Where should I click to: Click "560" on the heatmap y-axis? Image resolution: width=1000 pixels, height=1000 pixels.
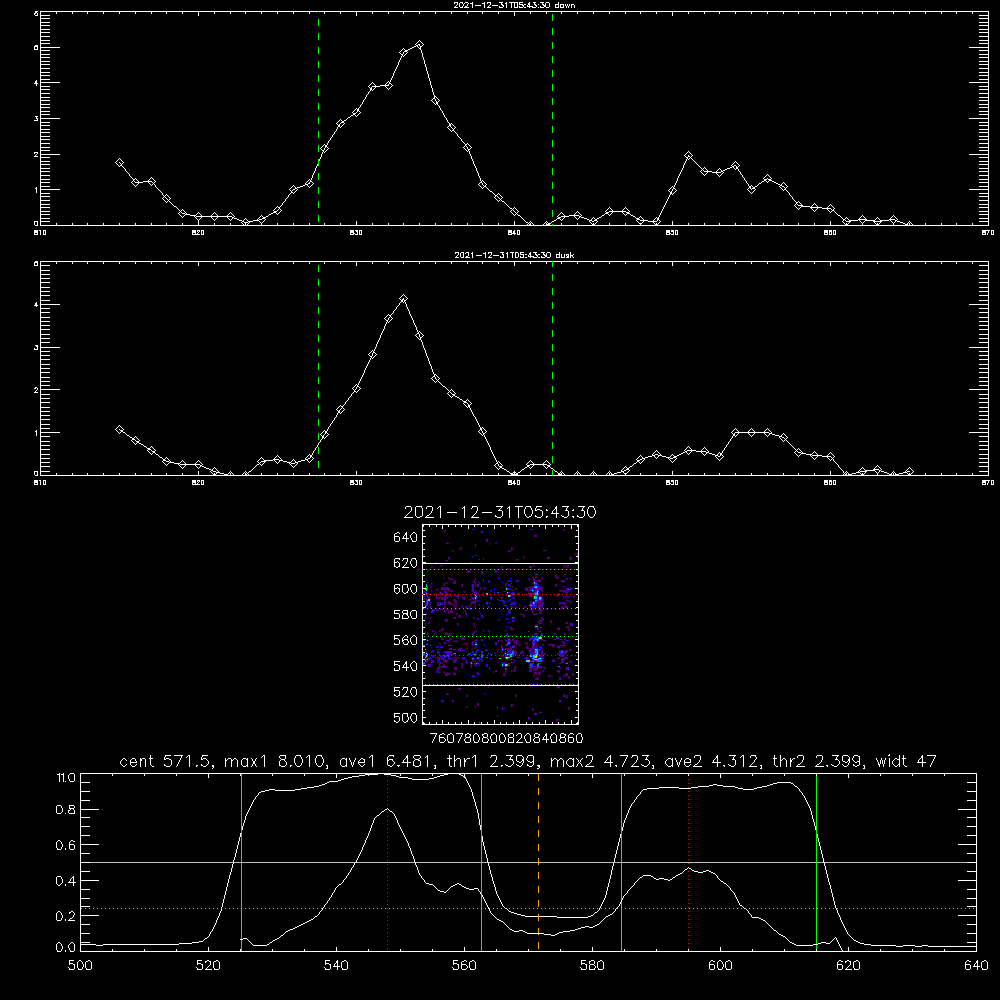pyautogui.click(x=406, y=640)
